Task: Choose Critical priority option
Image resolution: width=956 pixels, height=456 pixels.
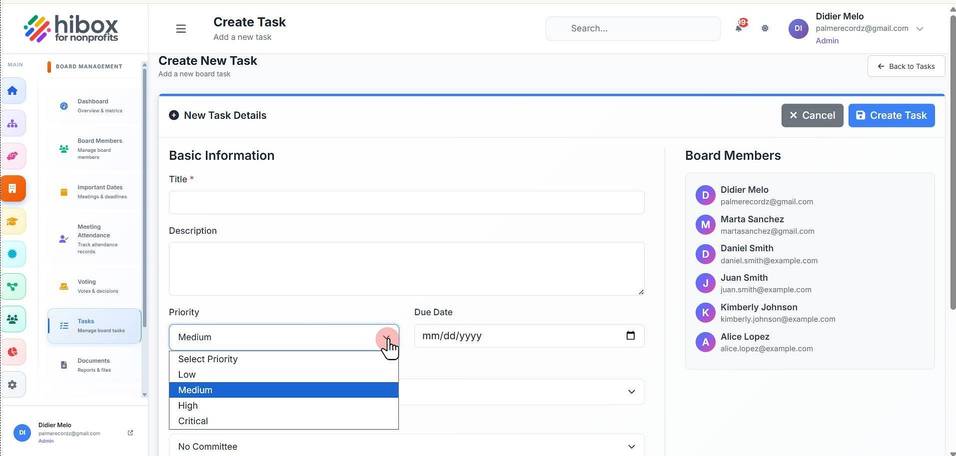Action: 284,421
